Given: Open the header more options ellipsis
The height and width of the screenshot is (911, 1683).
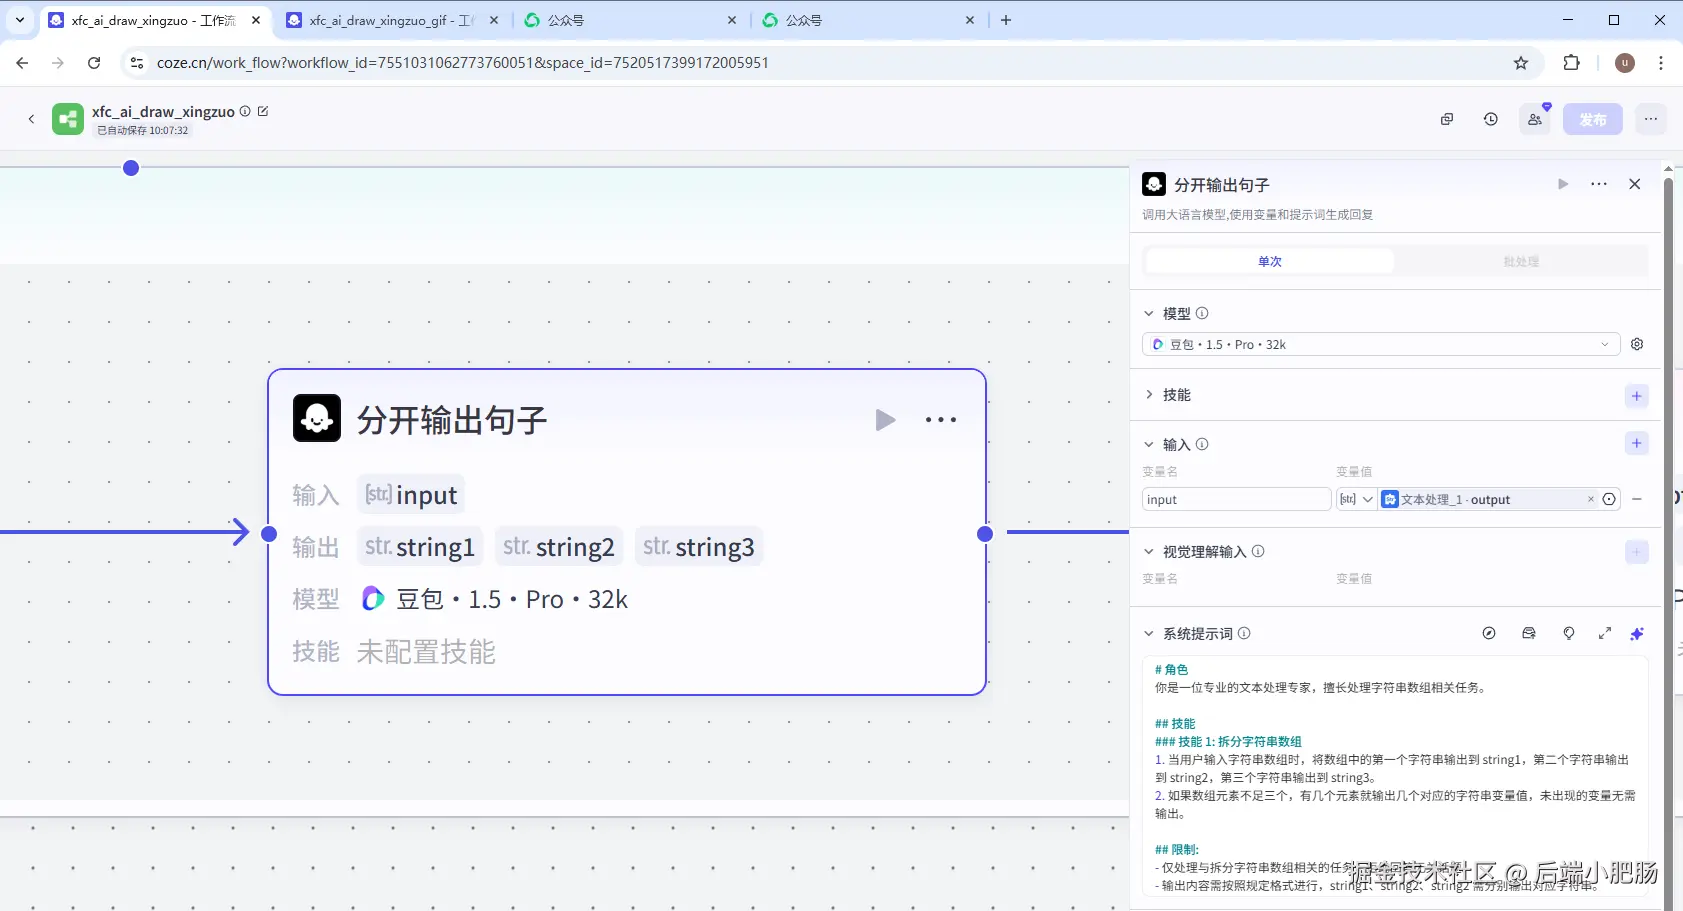Looking at the screenshot, I should coord(1651,119).
